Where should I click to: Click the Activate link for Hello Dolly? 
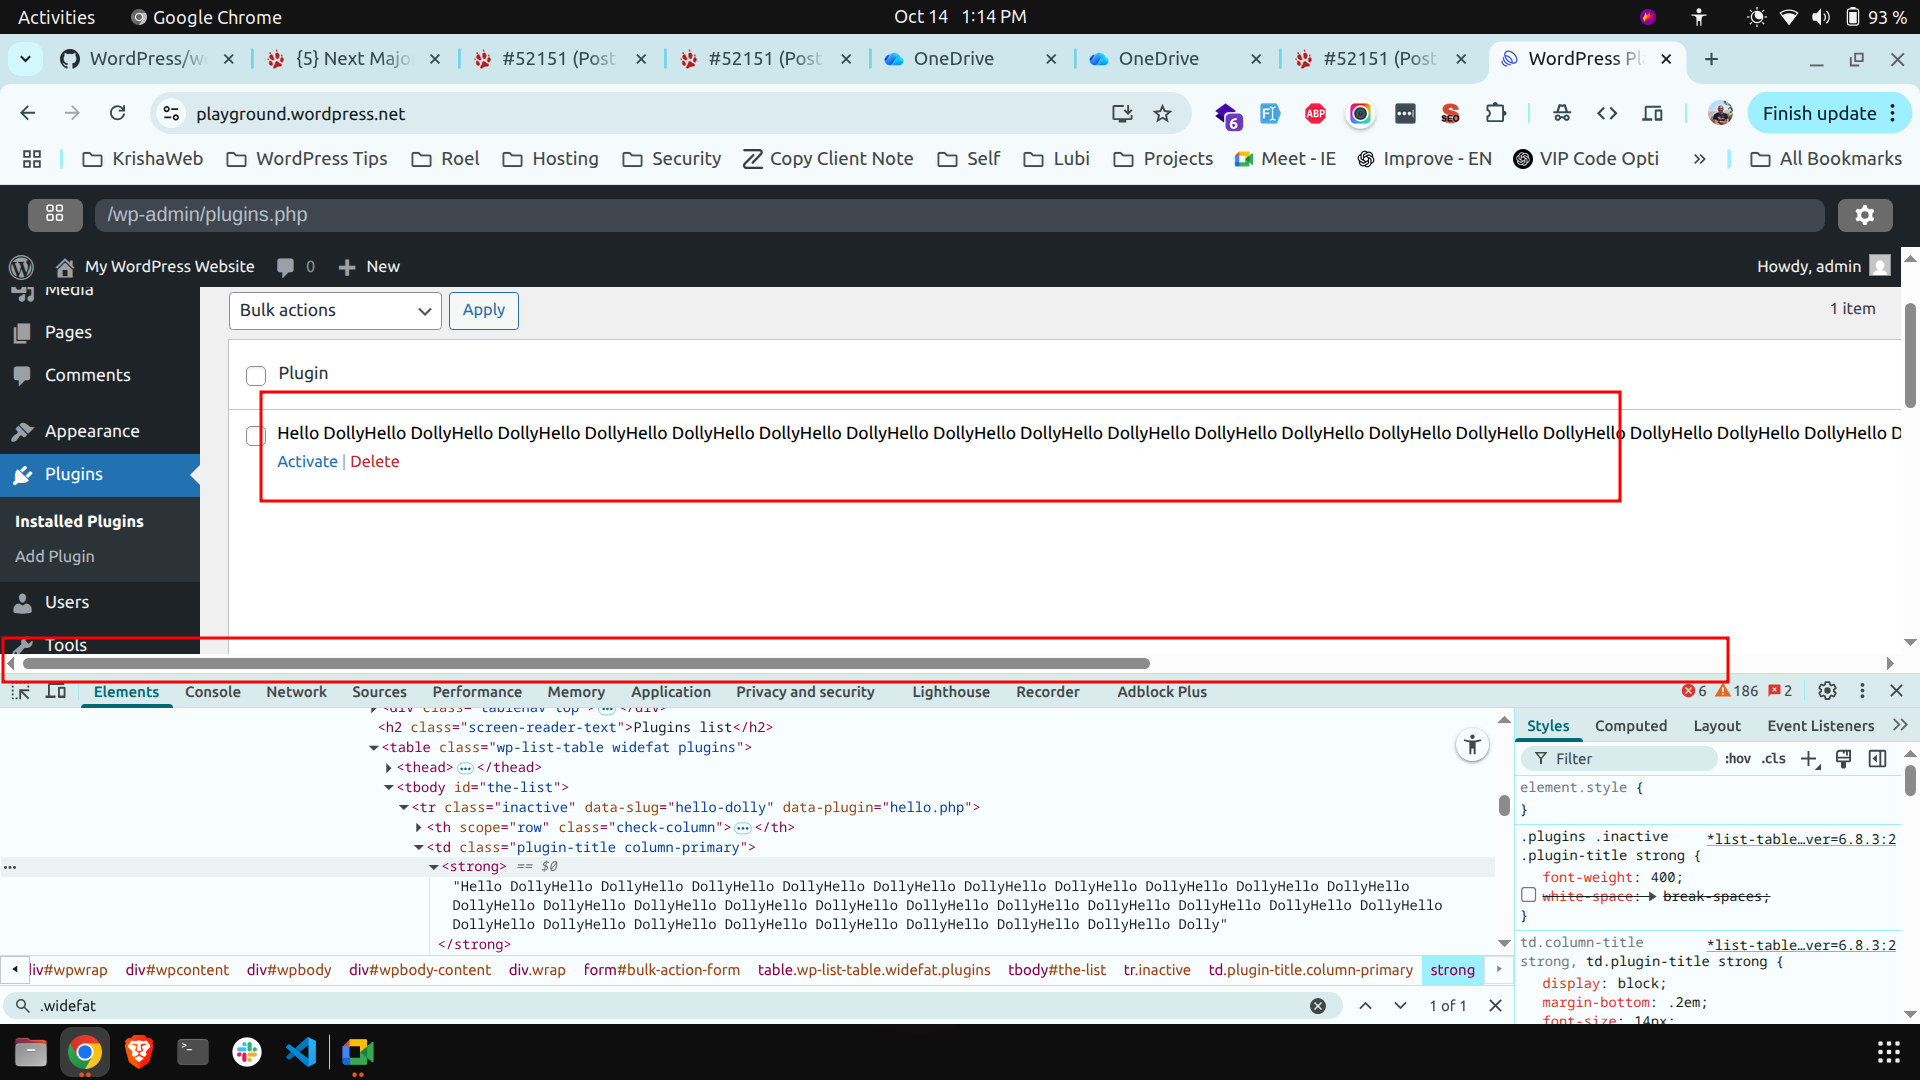(x=307, y=462)
